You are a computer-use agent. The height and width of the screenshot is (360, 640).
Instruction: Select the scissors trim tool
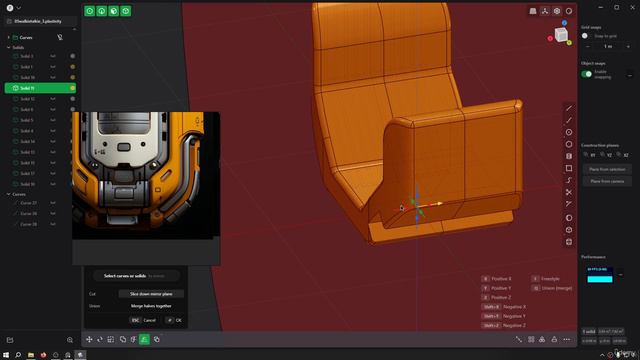pyautogui.click(x=569, y=192)
